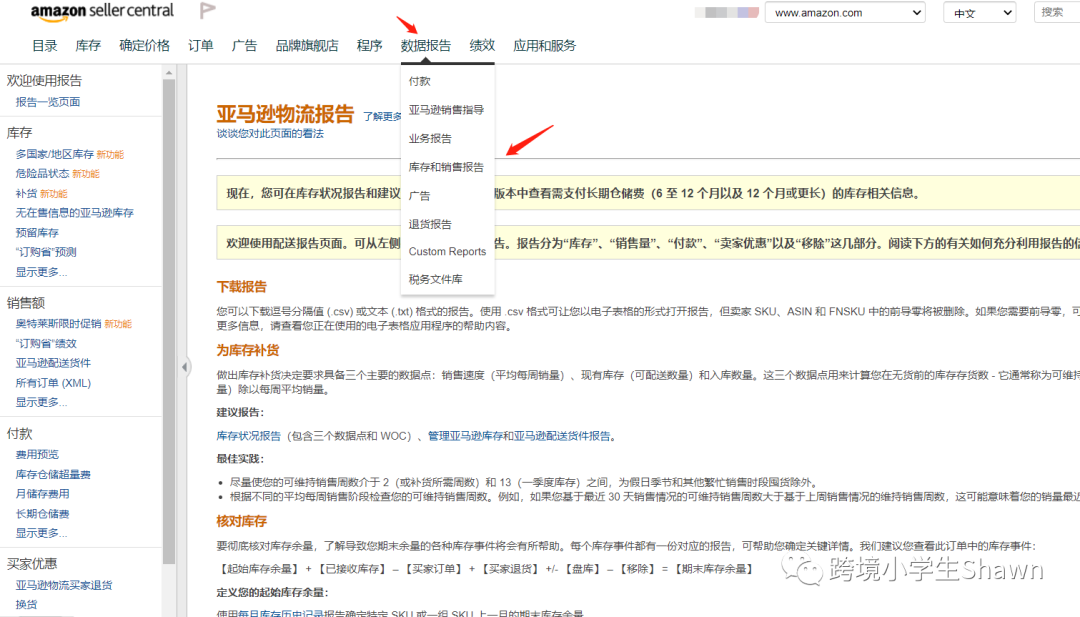1080x617 pixels.
Task: Select Custom Reports in the dropdown
Action: coord(447,251)
